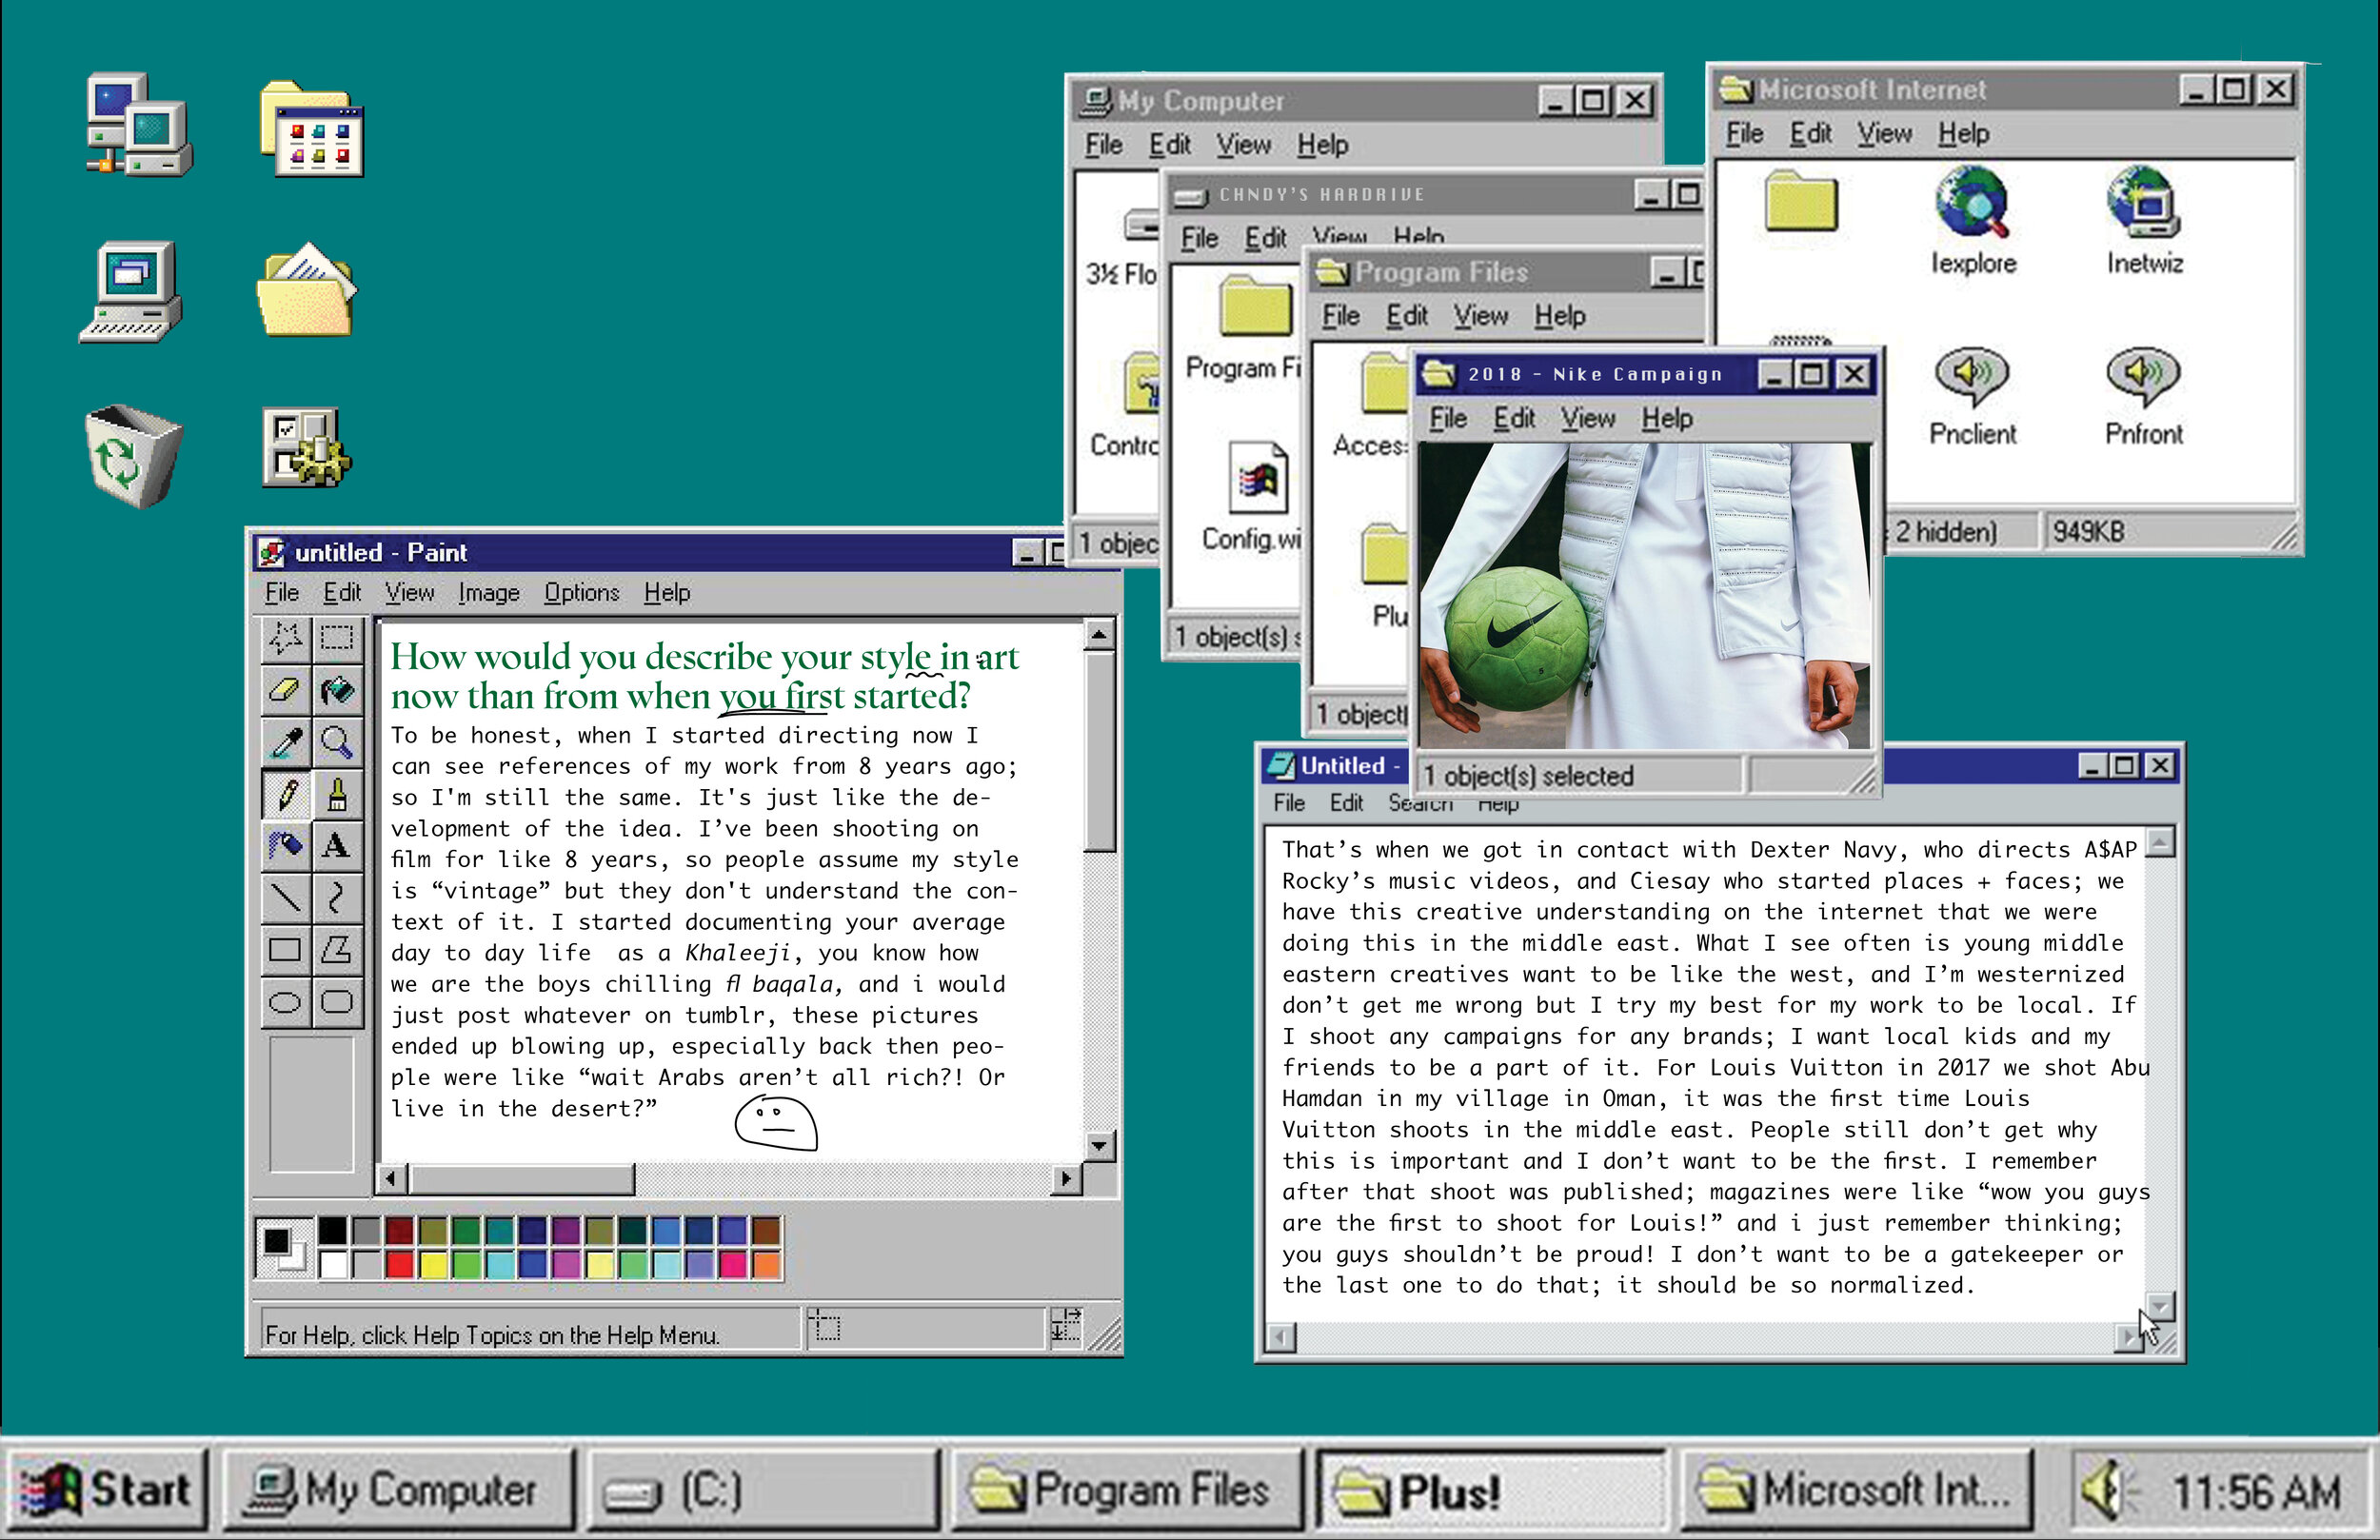This screenshot has width=2380, height=1540.
Task: Open the Iexplore icon in Microsoft Internet window
Action: tap(1972, 221)
